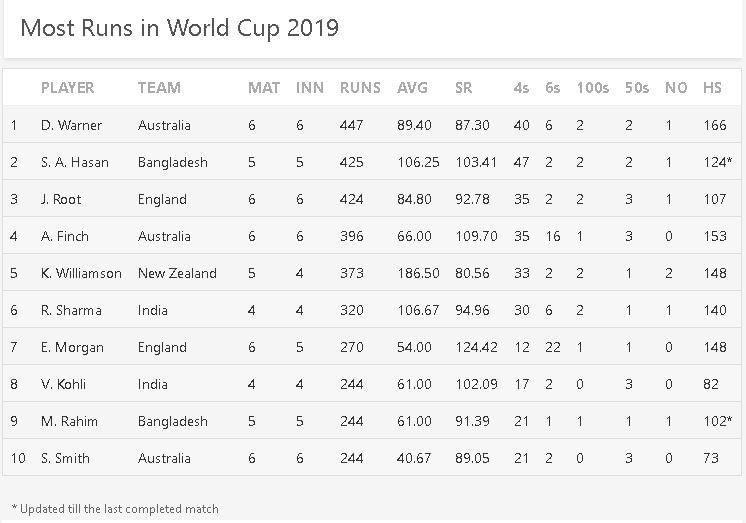Click R. Sharma player name
Screen dimensions: 746x523
click(71, 310)
